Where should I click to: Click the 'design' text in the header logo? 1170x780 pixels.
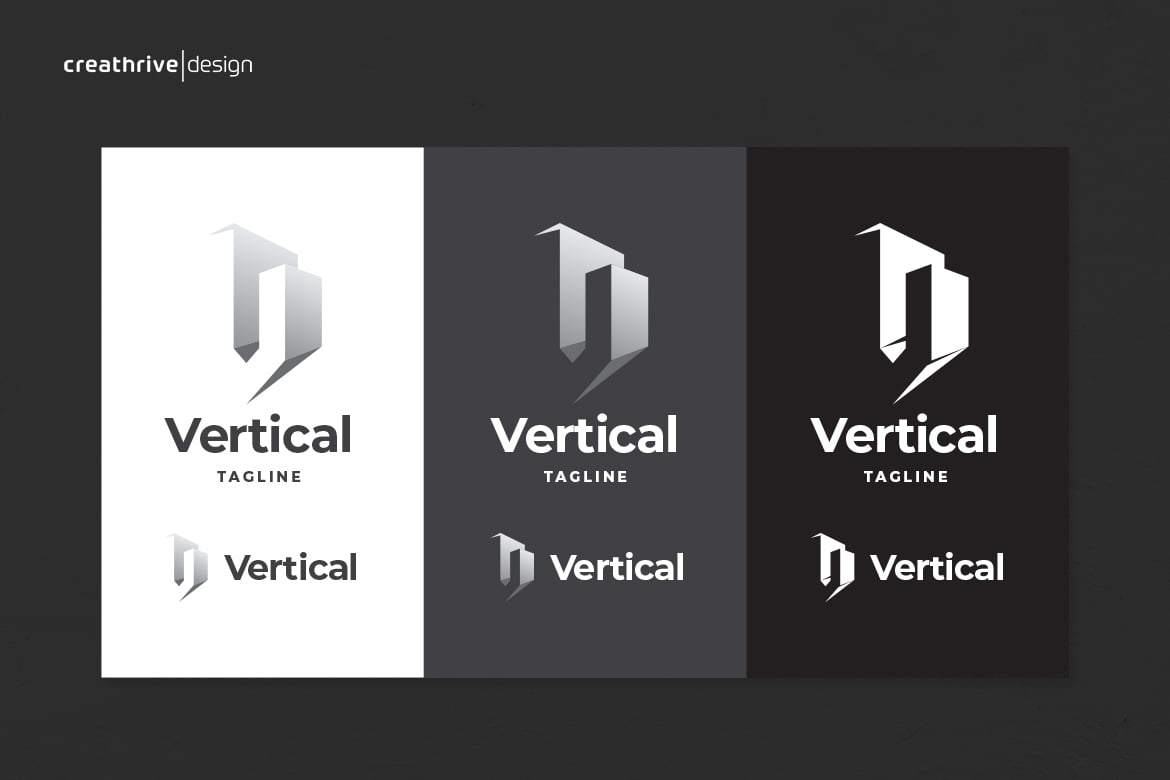point(220,66)
